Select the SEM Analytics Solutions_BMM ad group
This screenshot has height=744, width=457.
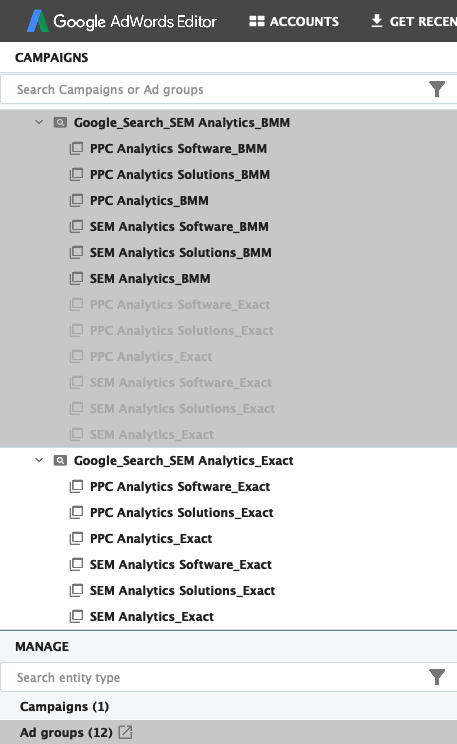[x=181, y=252]
